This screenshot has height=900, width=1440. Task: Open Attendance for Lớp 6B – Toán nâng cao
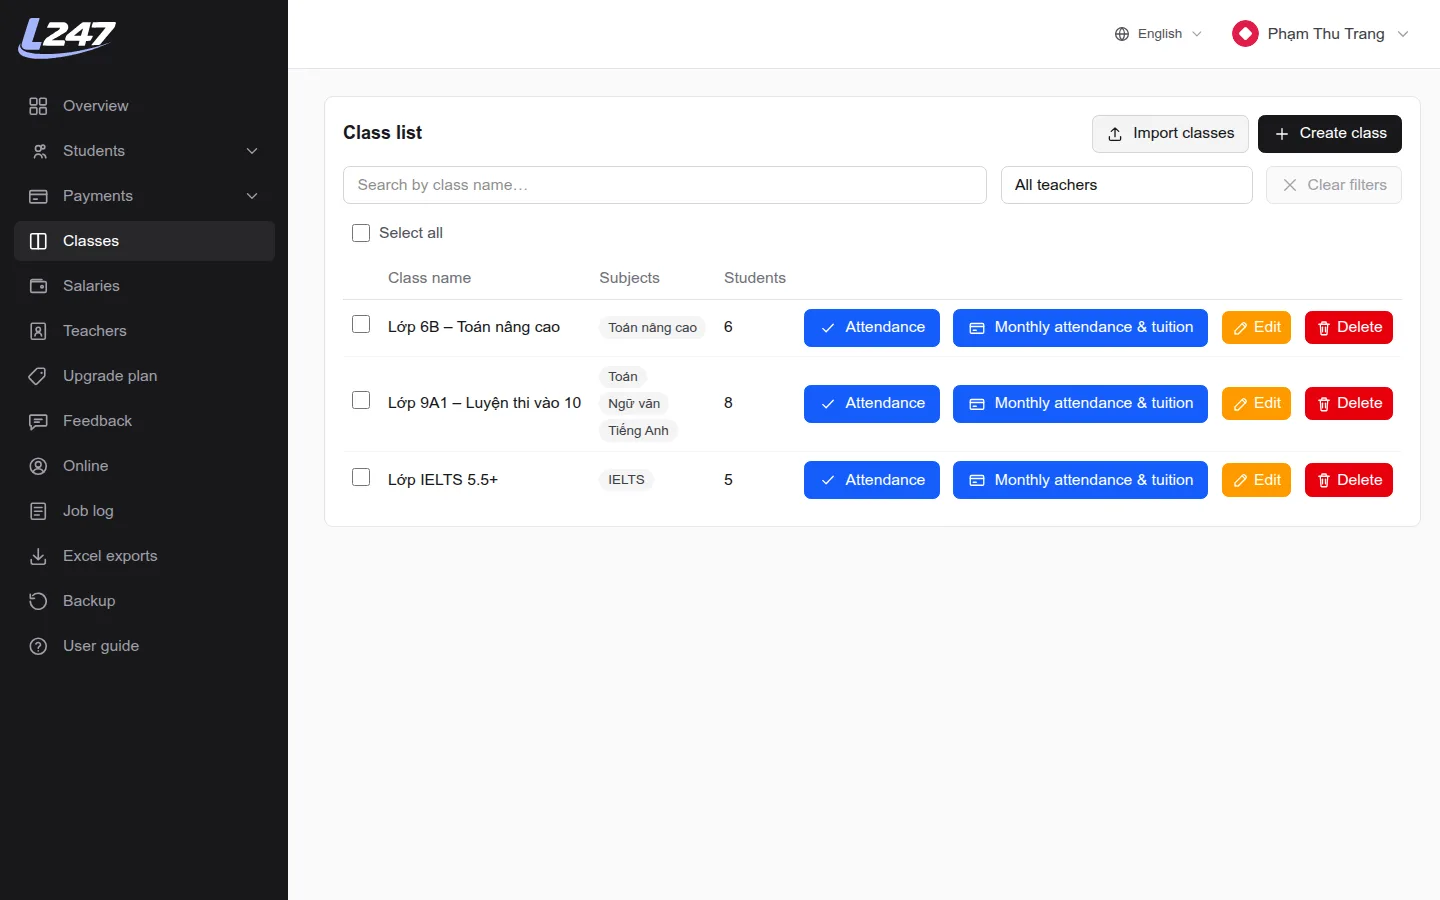[x=871, y=328]
